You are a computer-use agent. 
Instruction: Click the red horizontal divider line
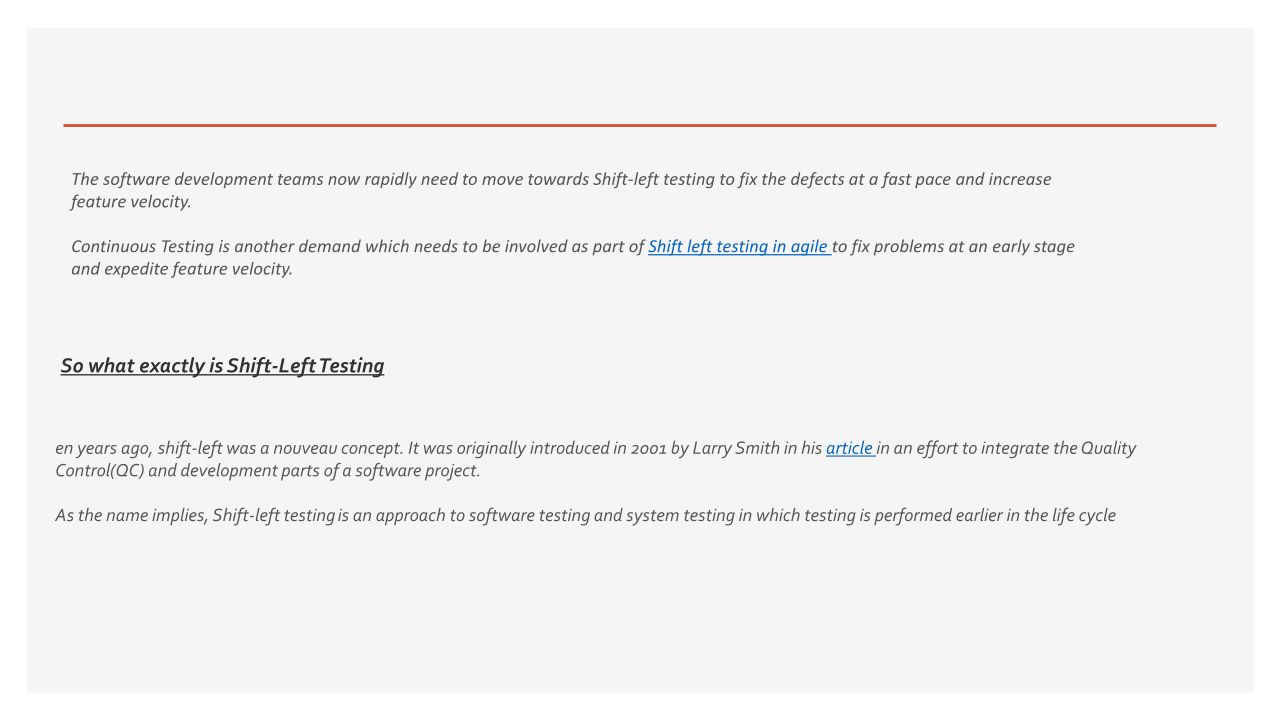tap(640, 125)
